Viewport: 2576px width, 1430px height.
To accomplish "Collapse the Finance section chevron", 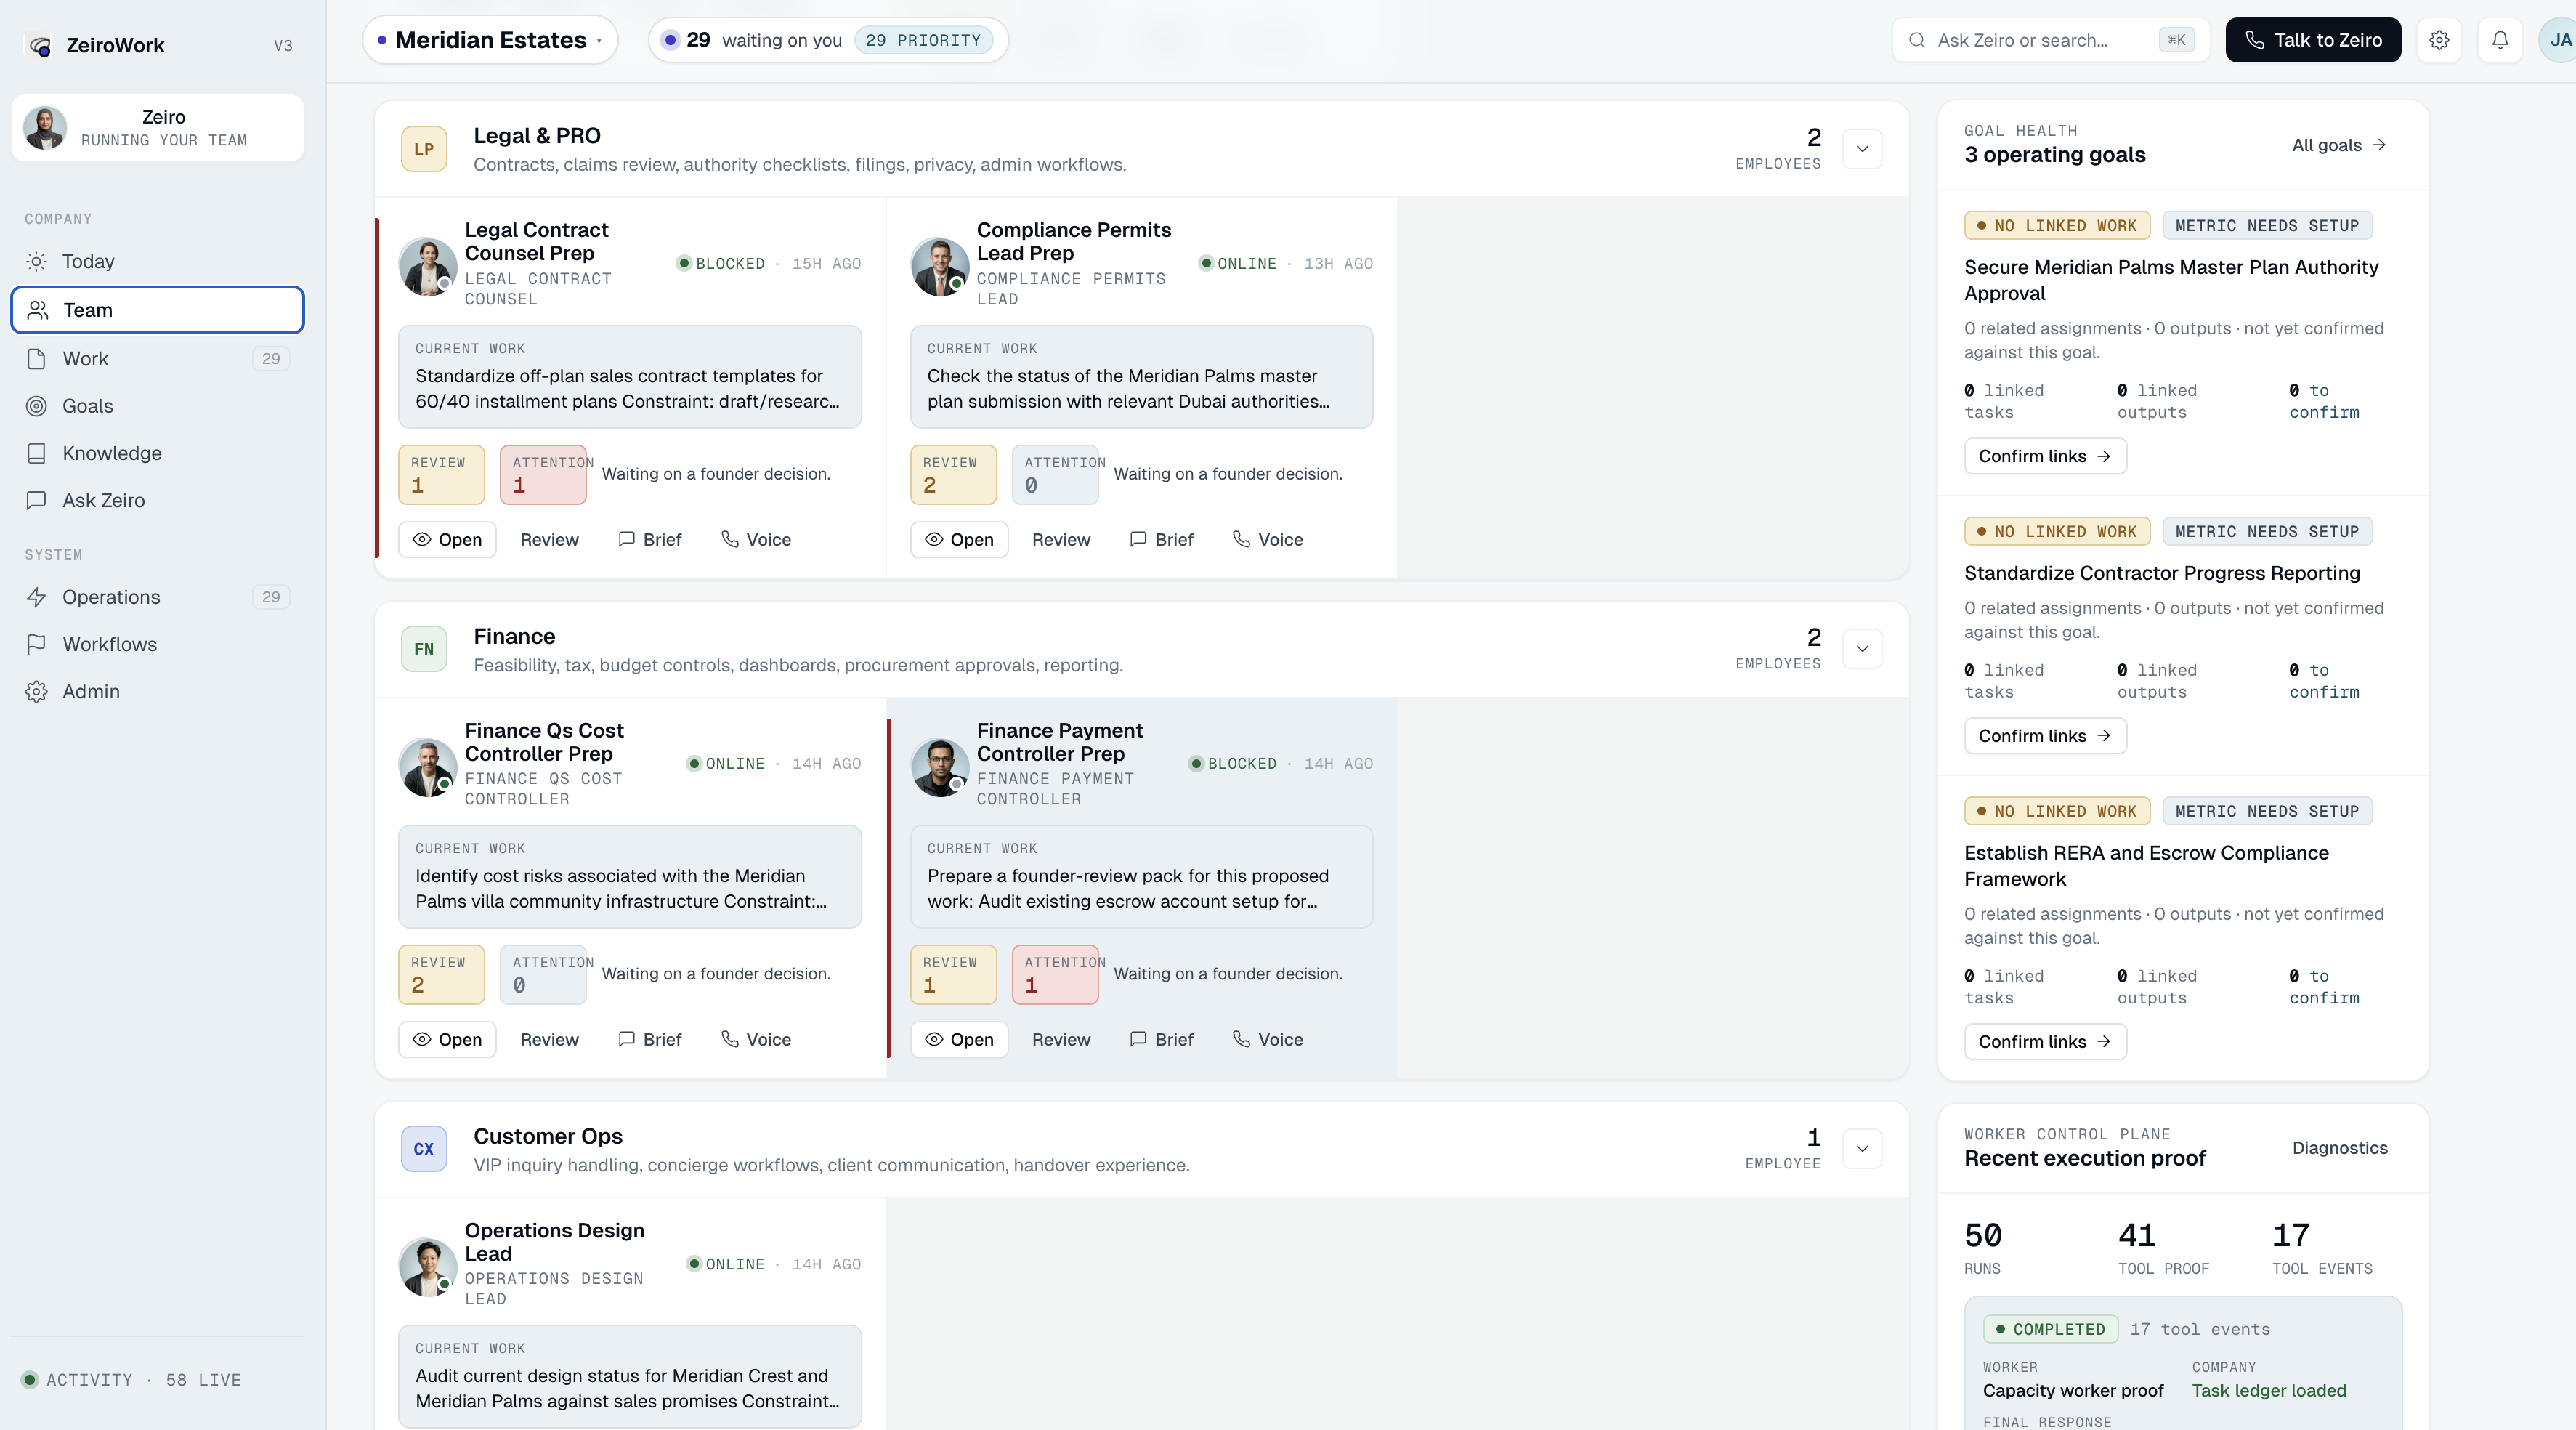I will coord(1862,649).
